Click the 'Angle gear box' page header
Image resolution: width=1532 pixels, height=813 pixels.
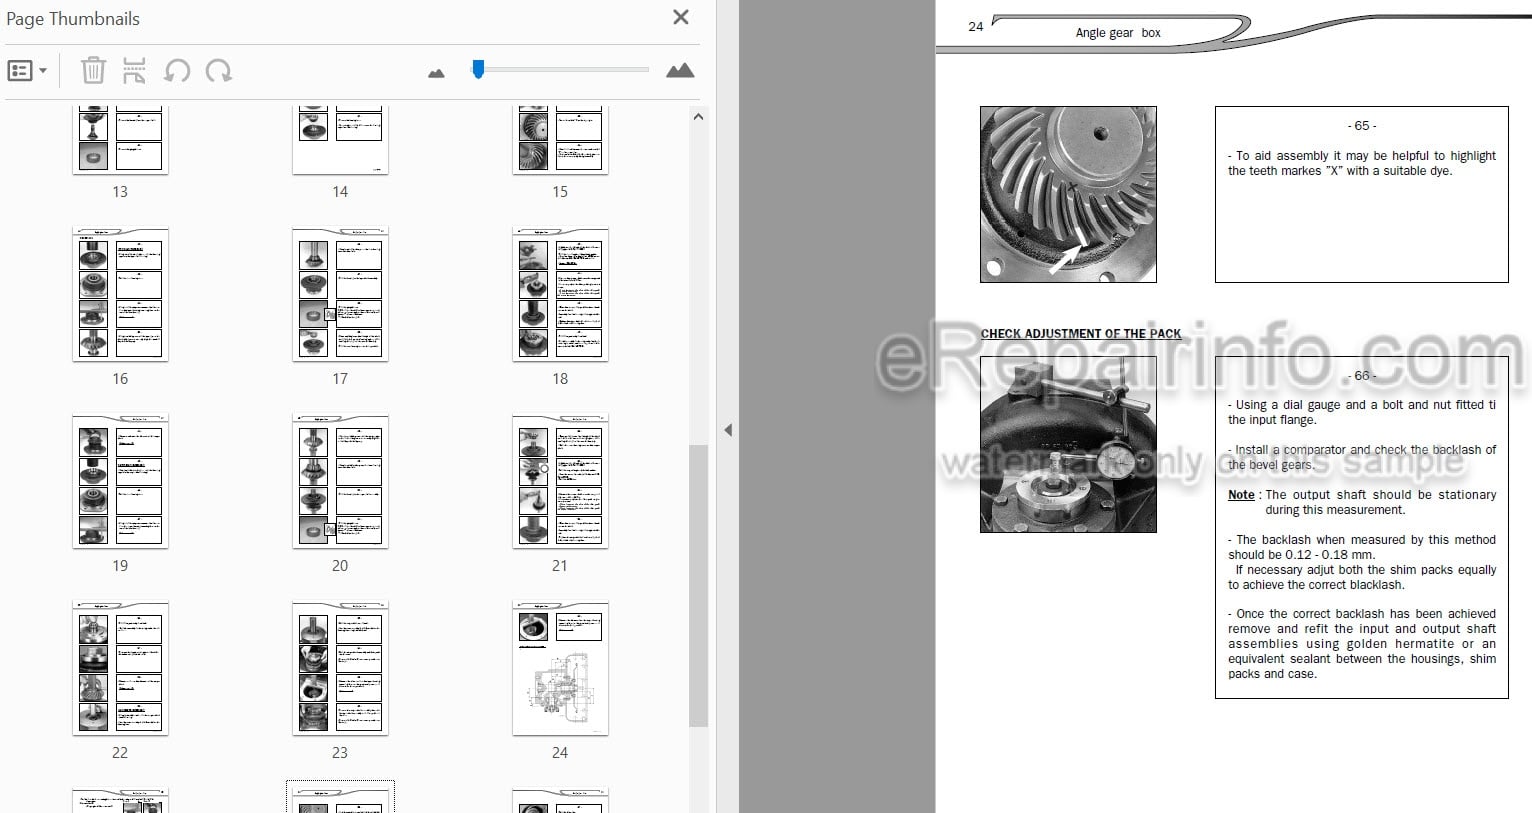(x=1118, y=33)
